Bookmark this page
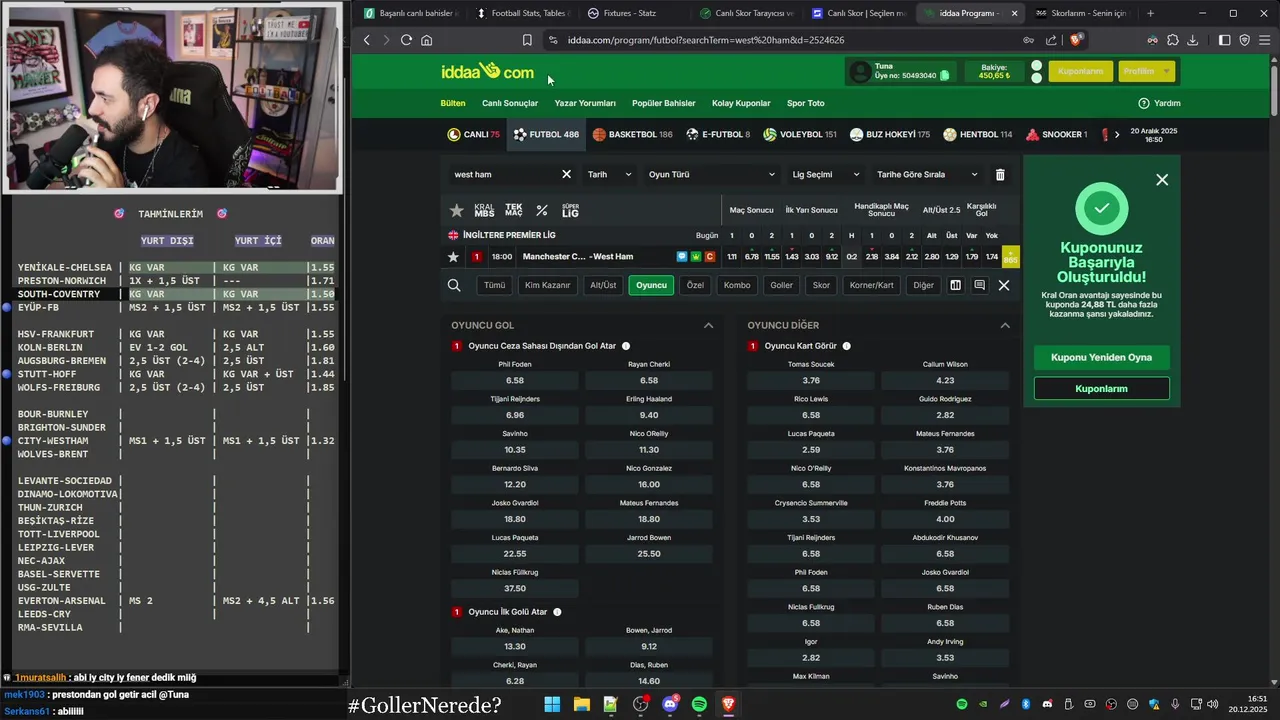1280x720 pixels. click(527, 40)
